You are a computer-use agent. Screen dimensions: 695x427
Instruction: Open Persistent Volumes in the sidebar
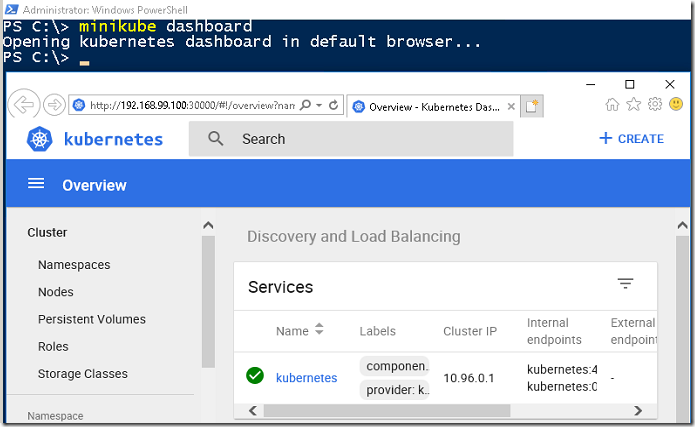tap(92, 319)
